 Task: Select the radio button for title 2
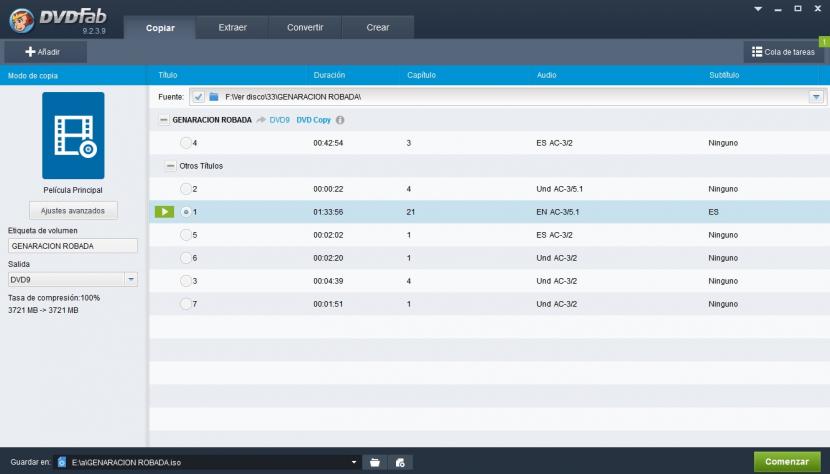point(185,189)
